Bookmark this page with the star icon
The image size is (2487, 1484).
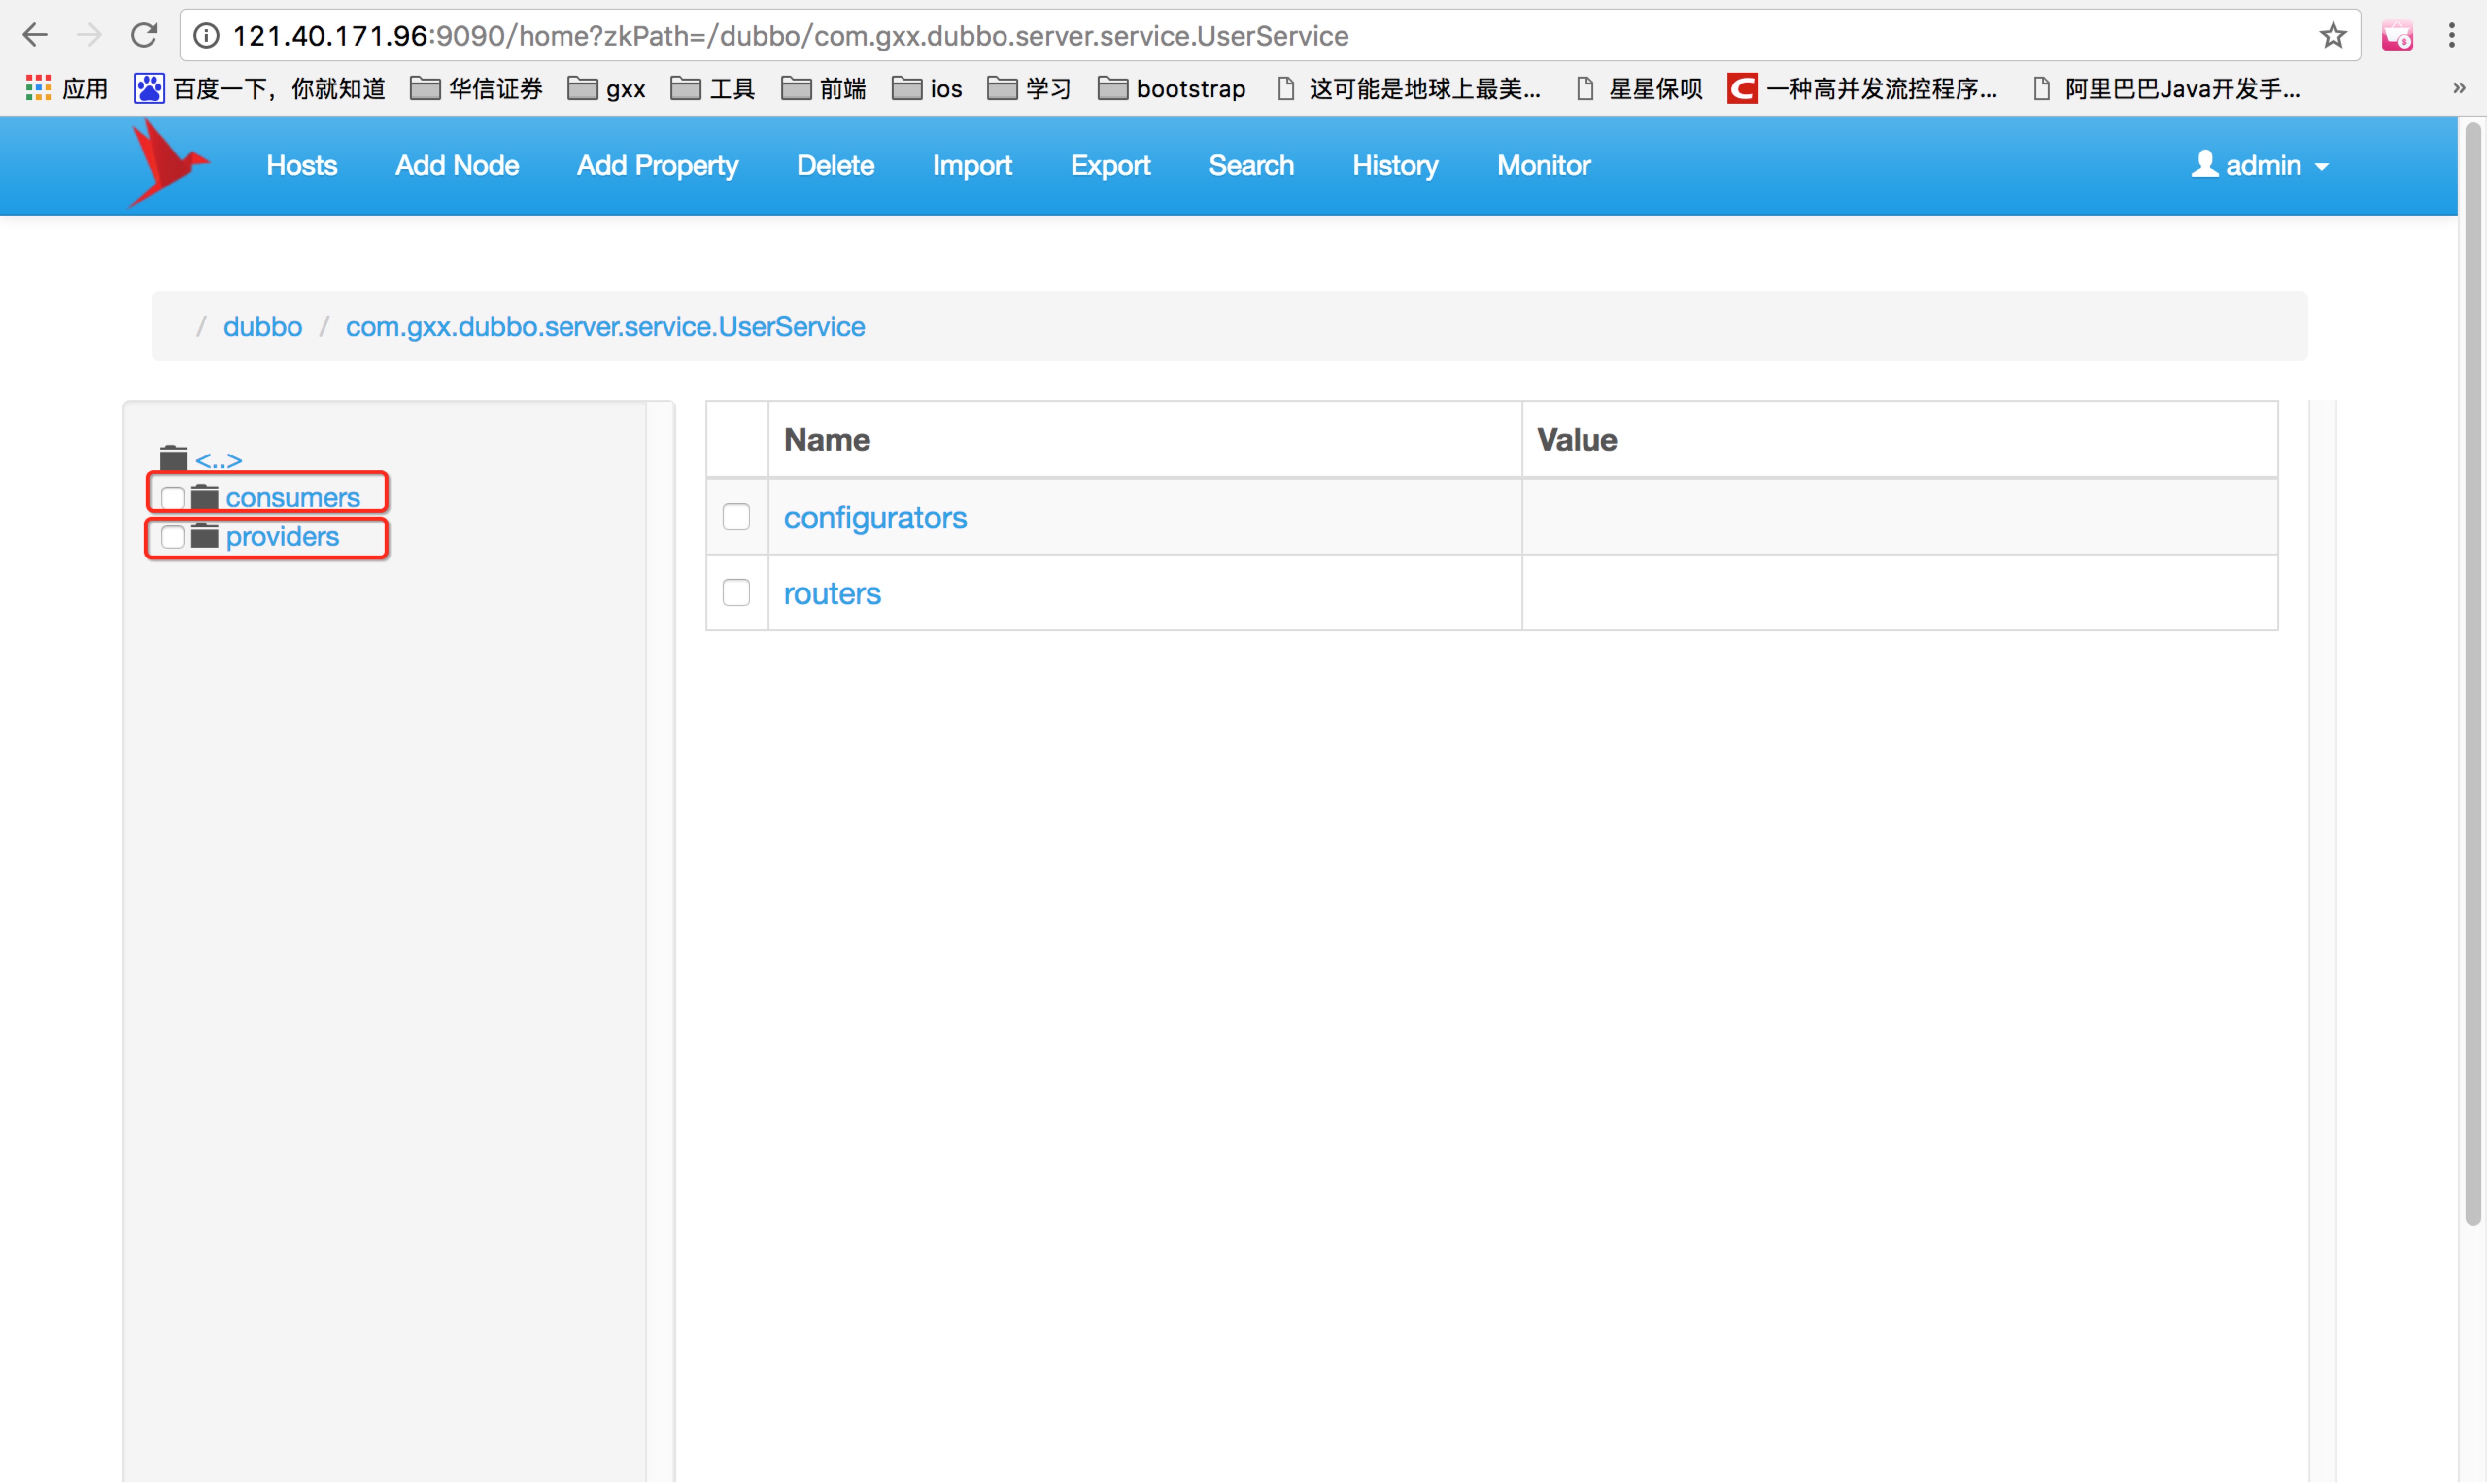[x=2332, y=36]
